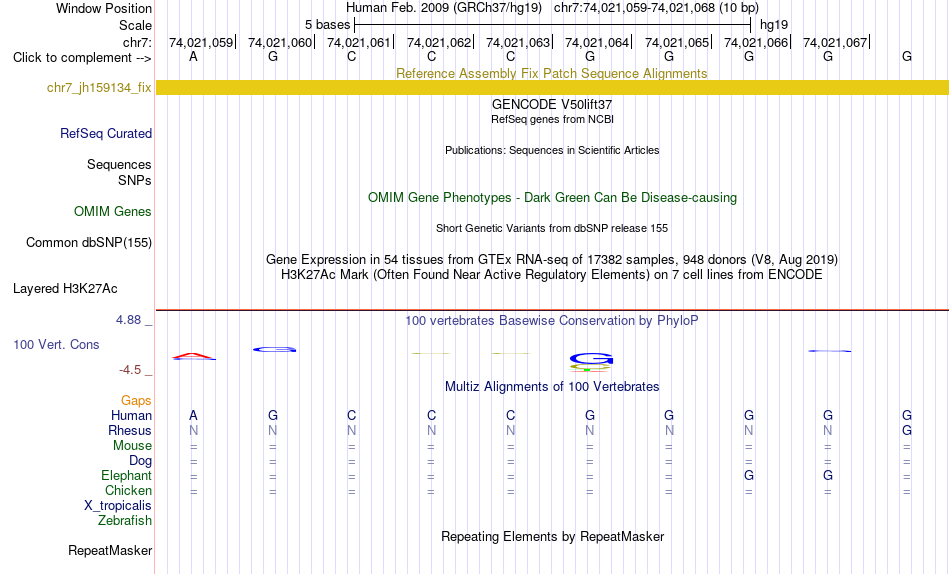Open the RepeatMasker track label
Image resolution: width=950 pixels, height=574 pixels.
tap(110, 550)
